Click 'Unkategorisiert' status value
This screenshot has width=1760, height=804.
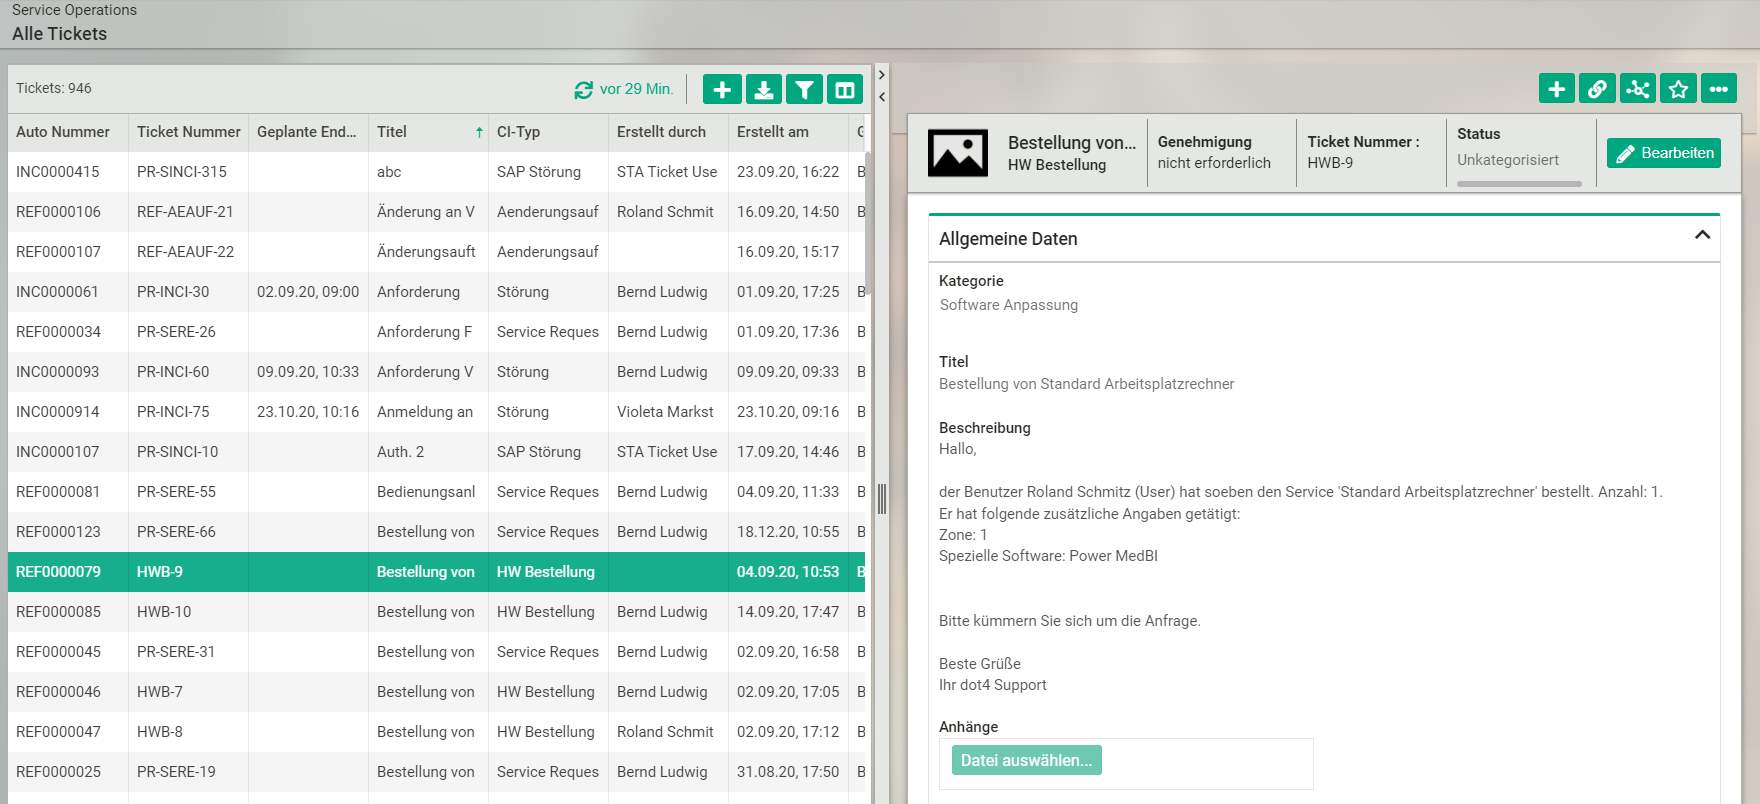coord(1508,160)
